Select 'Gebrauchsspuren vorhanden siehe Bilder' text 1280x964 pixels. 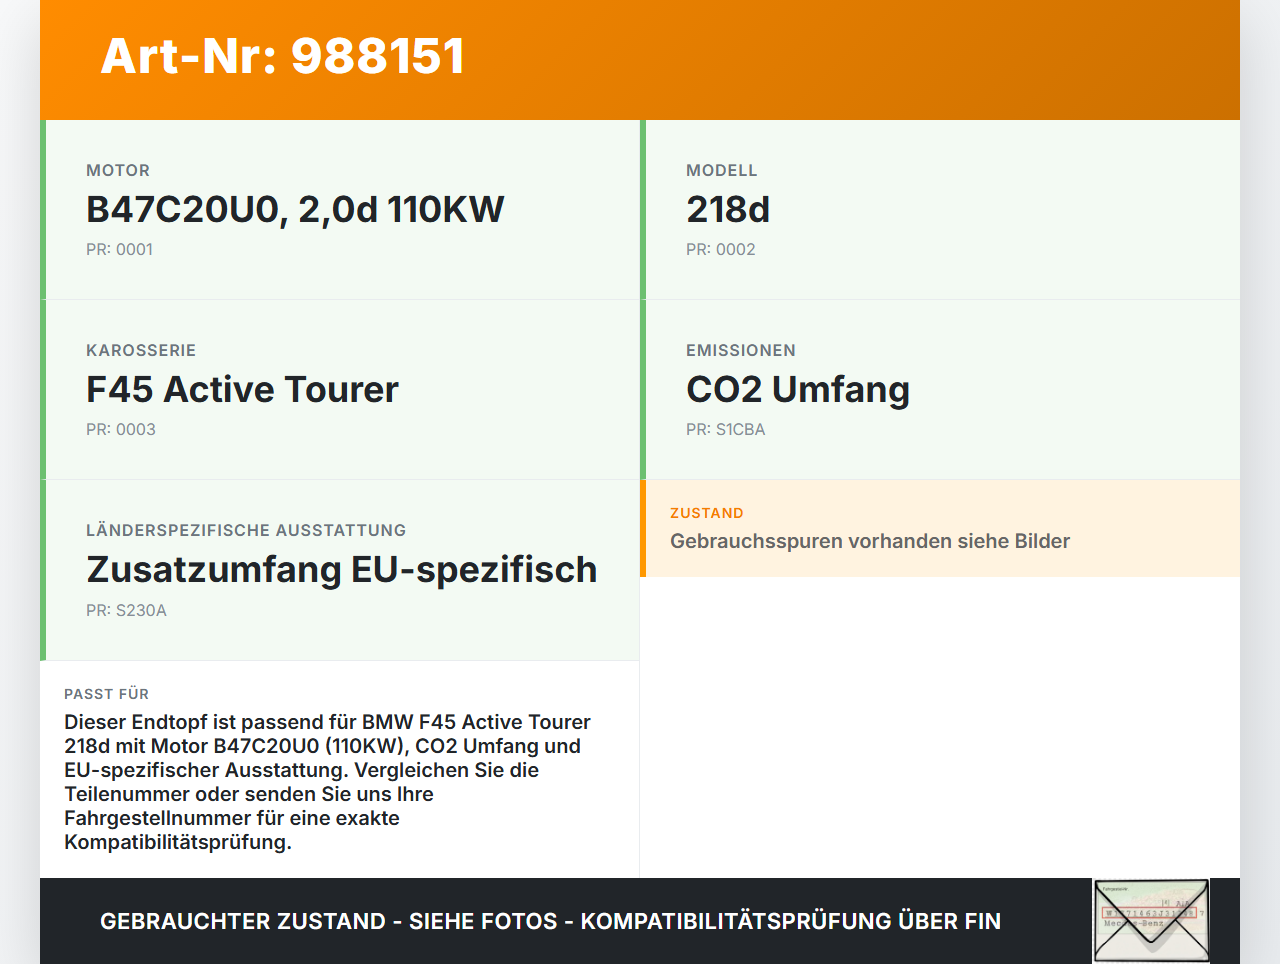[870, 542]
